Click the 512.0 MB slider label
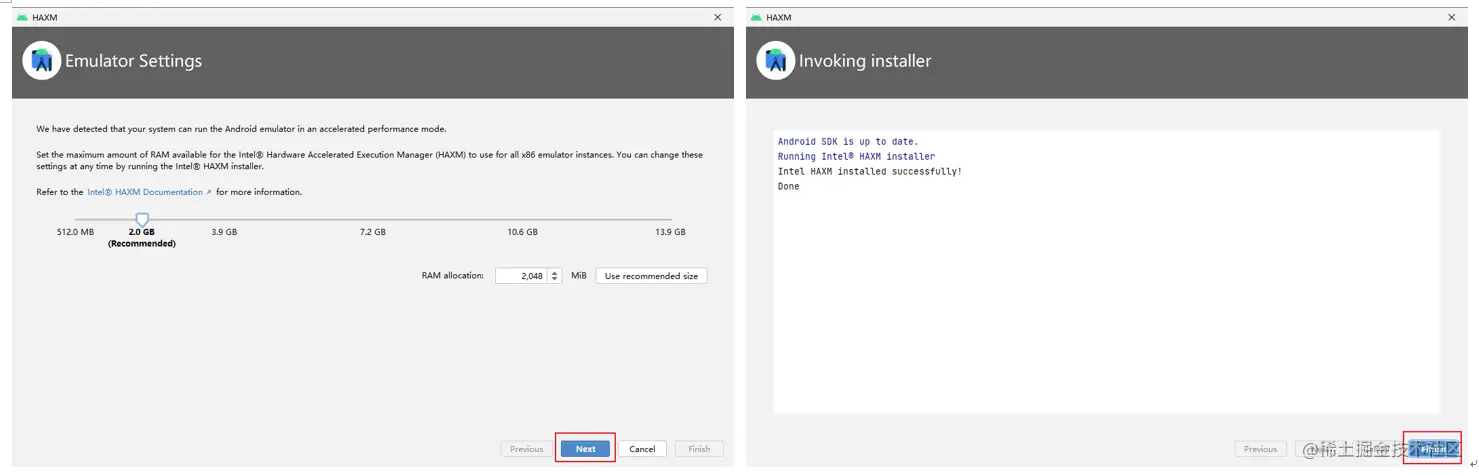Viewport: 1479px width, 476px height. (x=75, y=232)
